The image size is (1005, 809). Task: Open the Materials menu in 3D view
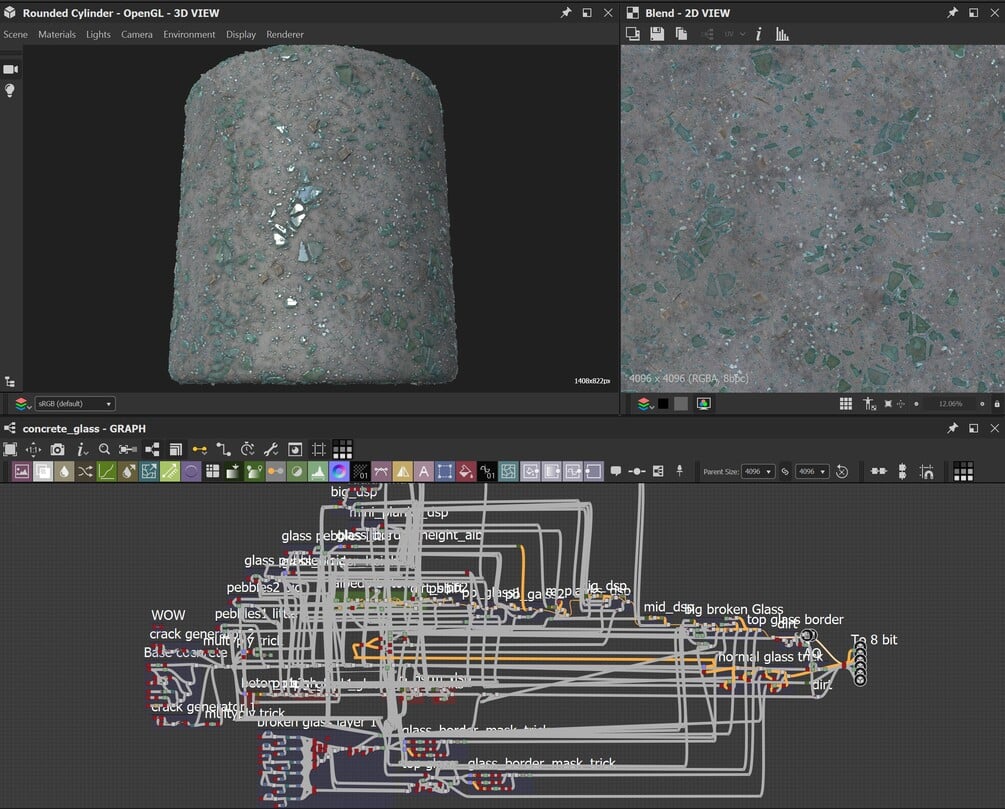(x=57, y=34)
